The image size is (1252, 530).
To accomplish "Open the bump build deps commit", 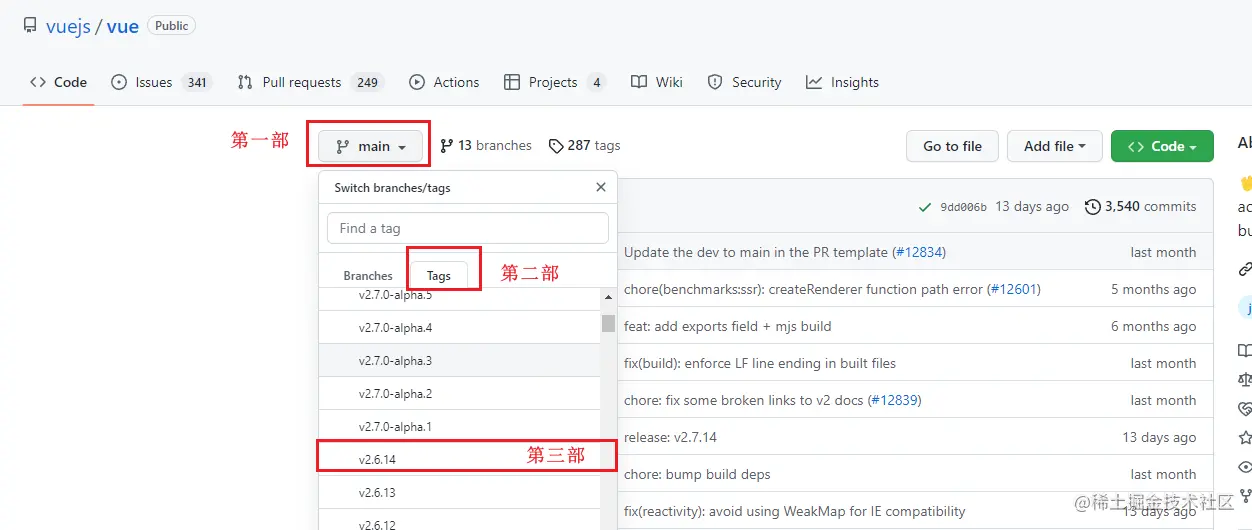I will (697, 474).
